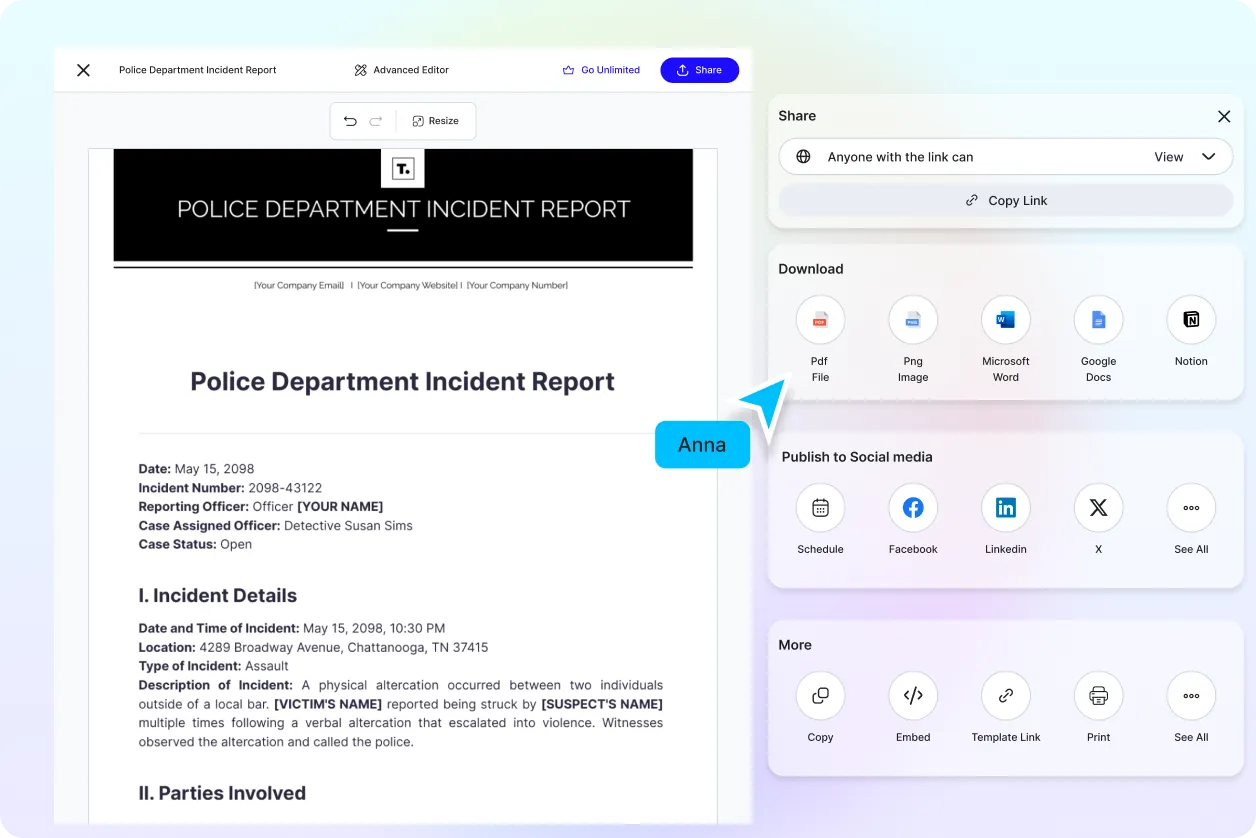
Task: Click the 'Date: May 15, 2098' line
Action: (196, 469)
